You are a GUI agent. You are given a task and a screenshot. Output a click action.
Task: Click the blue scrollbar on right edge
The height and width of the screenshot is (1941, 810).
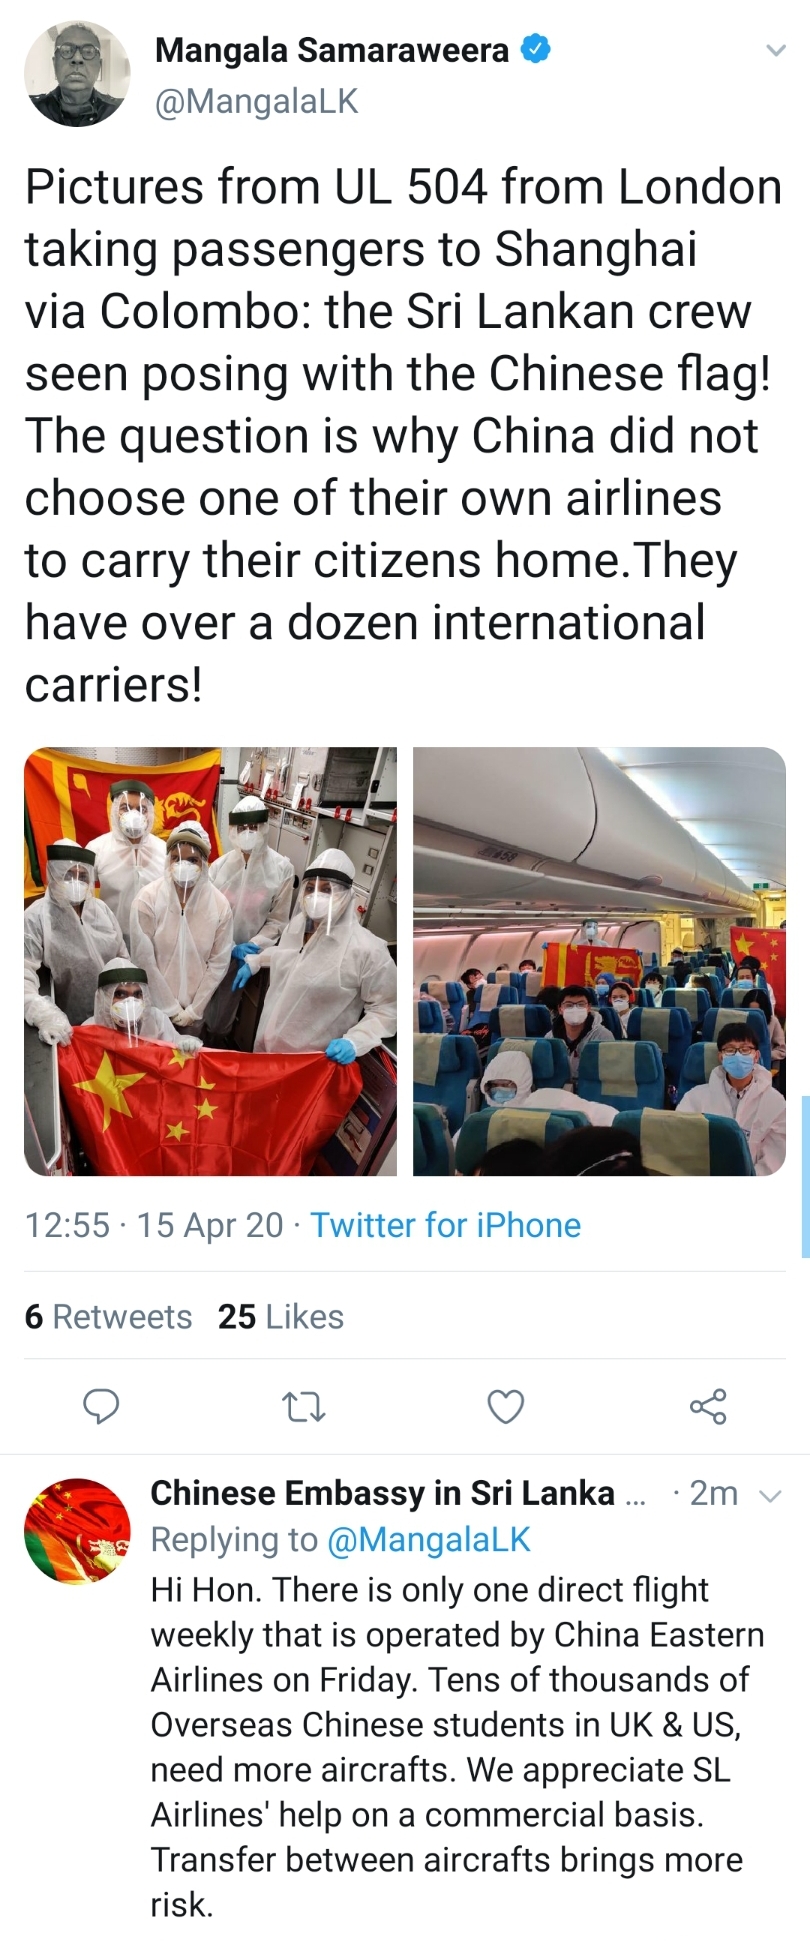(x=805, y=1176)
